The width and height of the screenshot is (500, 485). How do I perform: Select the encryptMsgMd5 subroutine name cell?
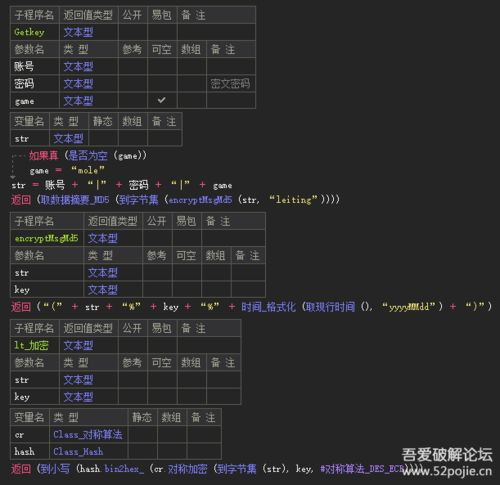(x=47, y=238)
